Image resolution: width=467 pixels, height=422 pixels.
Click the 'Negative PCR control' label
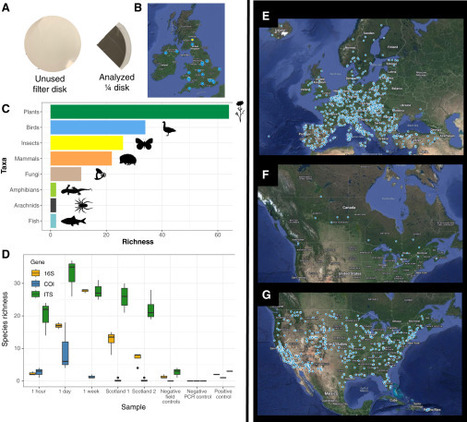click(197, 394)
